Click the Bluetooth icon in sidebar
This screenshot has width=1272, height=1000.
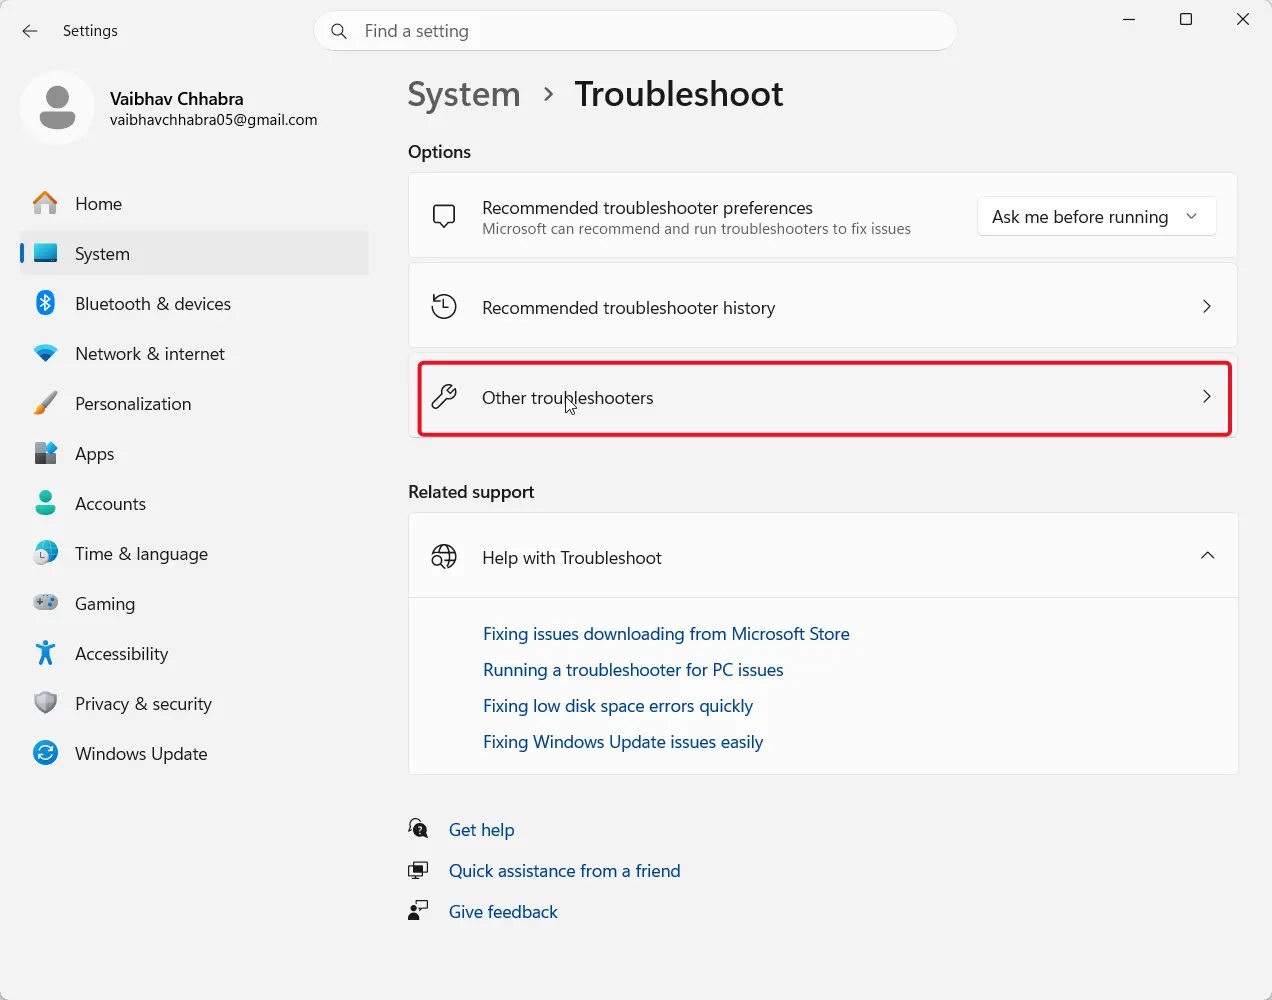point(45,303)
